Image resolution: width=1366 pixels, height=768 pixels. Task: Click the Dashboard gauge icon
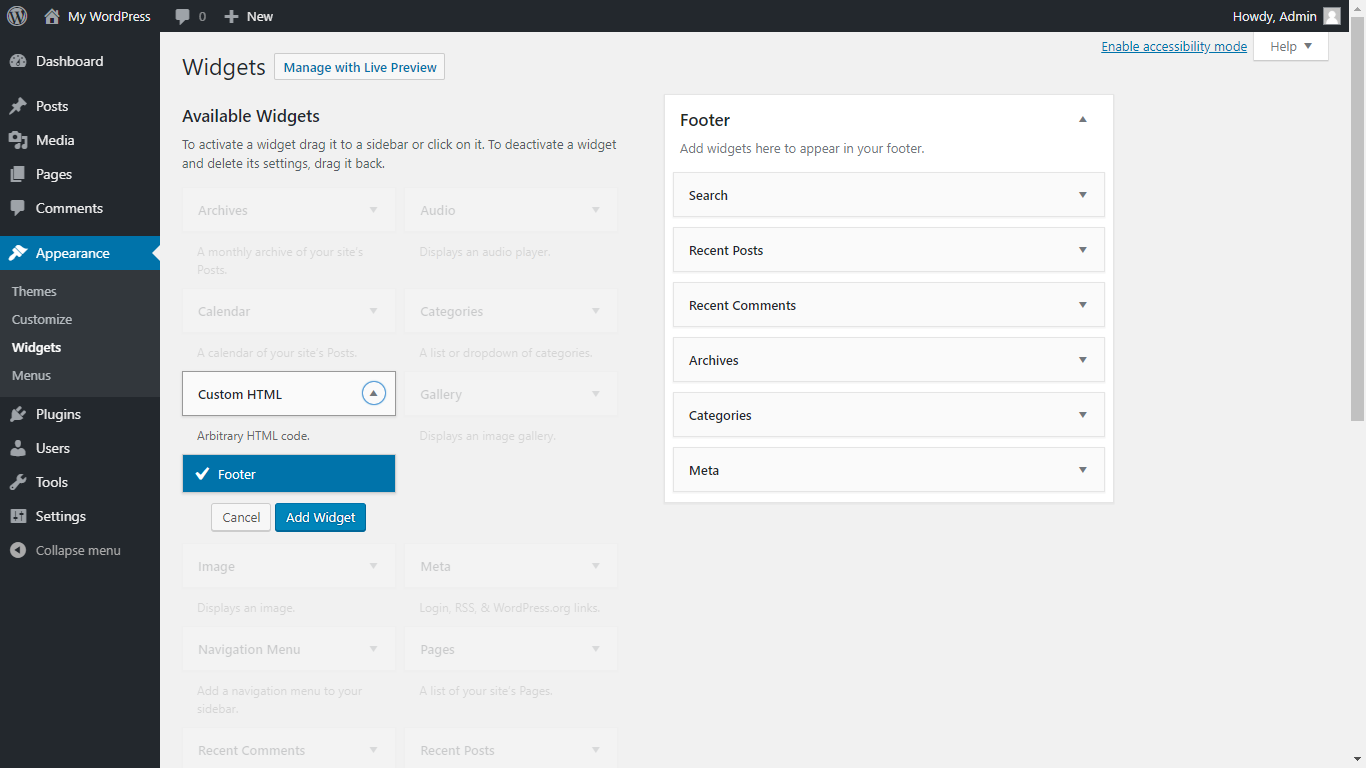pos(18,61)
